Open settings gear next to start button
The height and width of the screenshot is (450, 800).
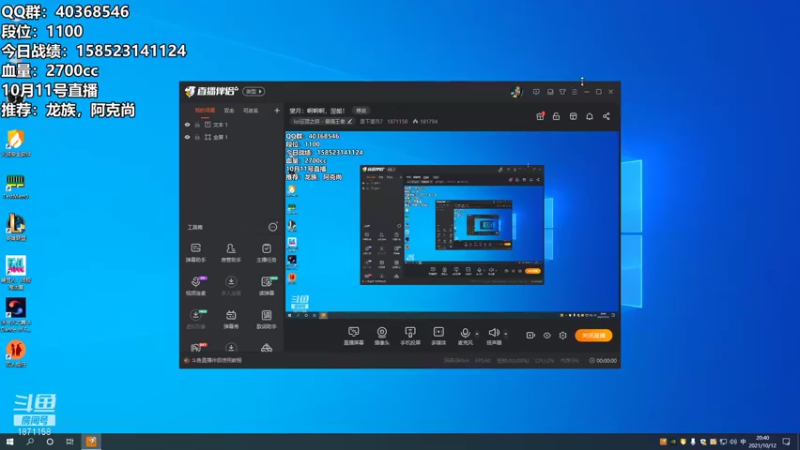pos(563,335)
